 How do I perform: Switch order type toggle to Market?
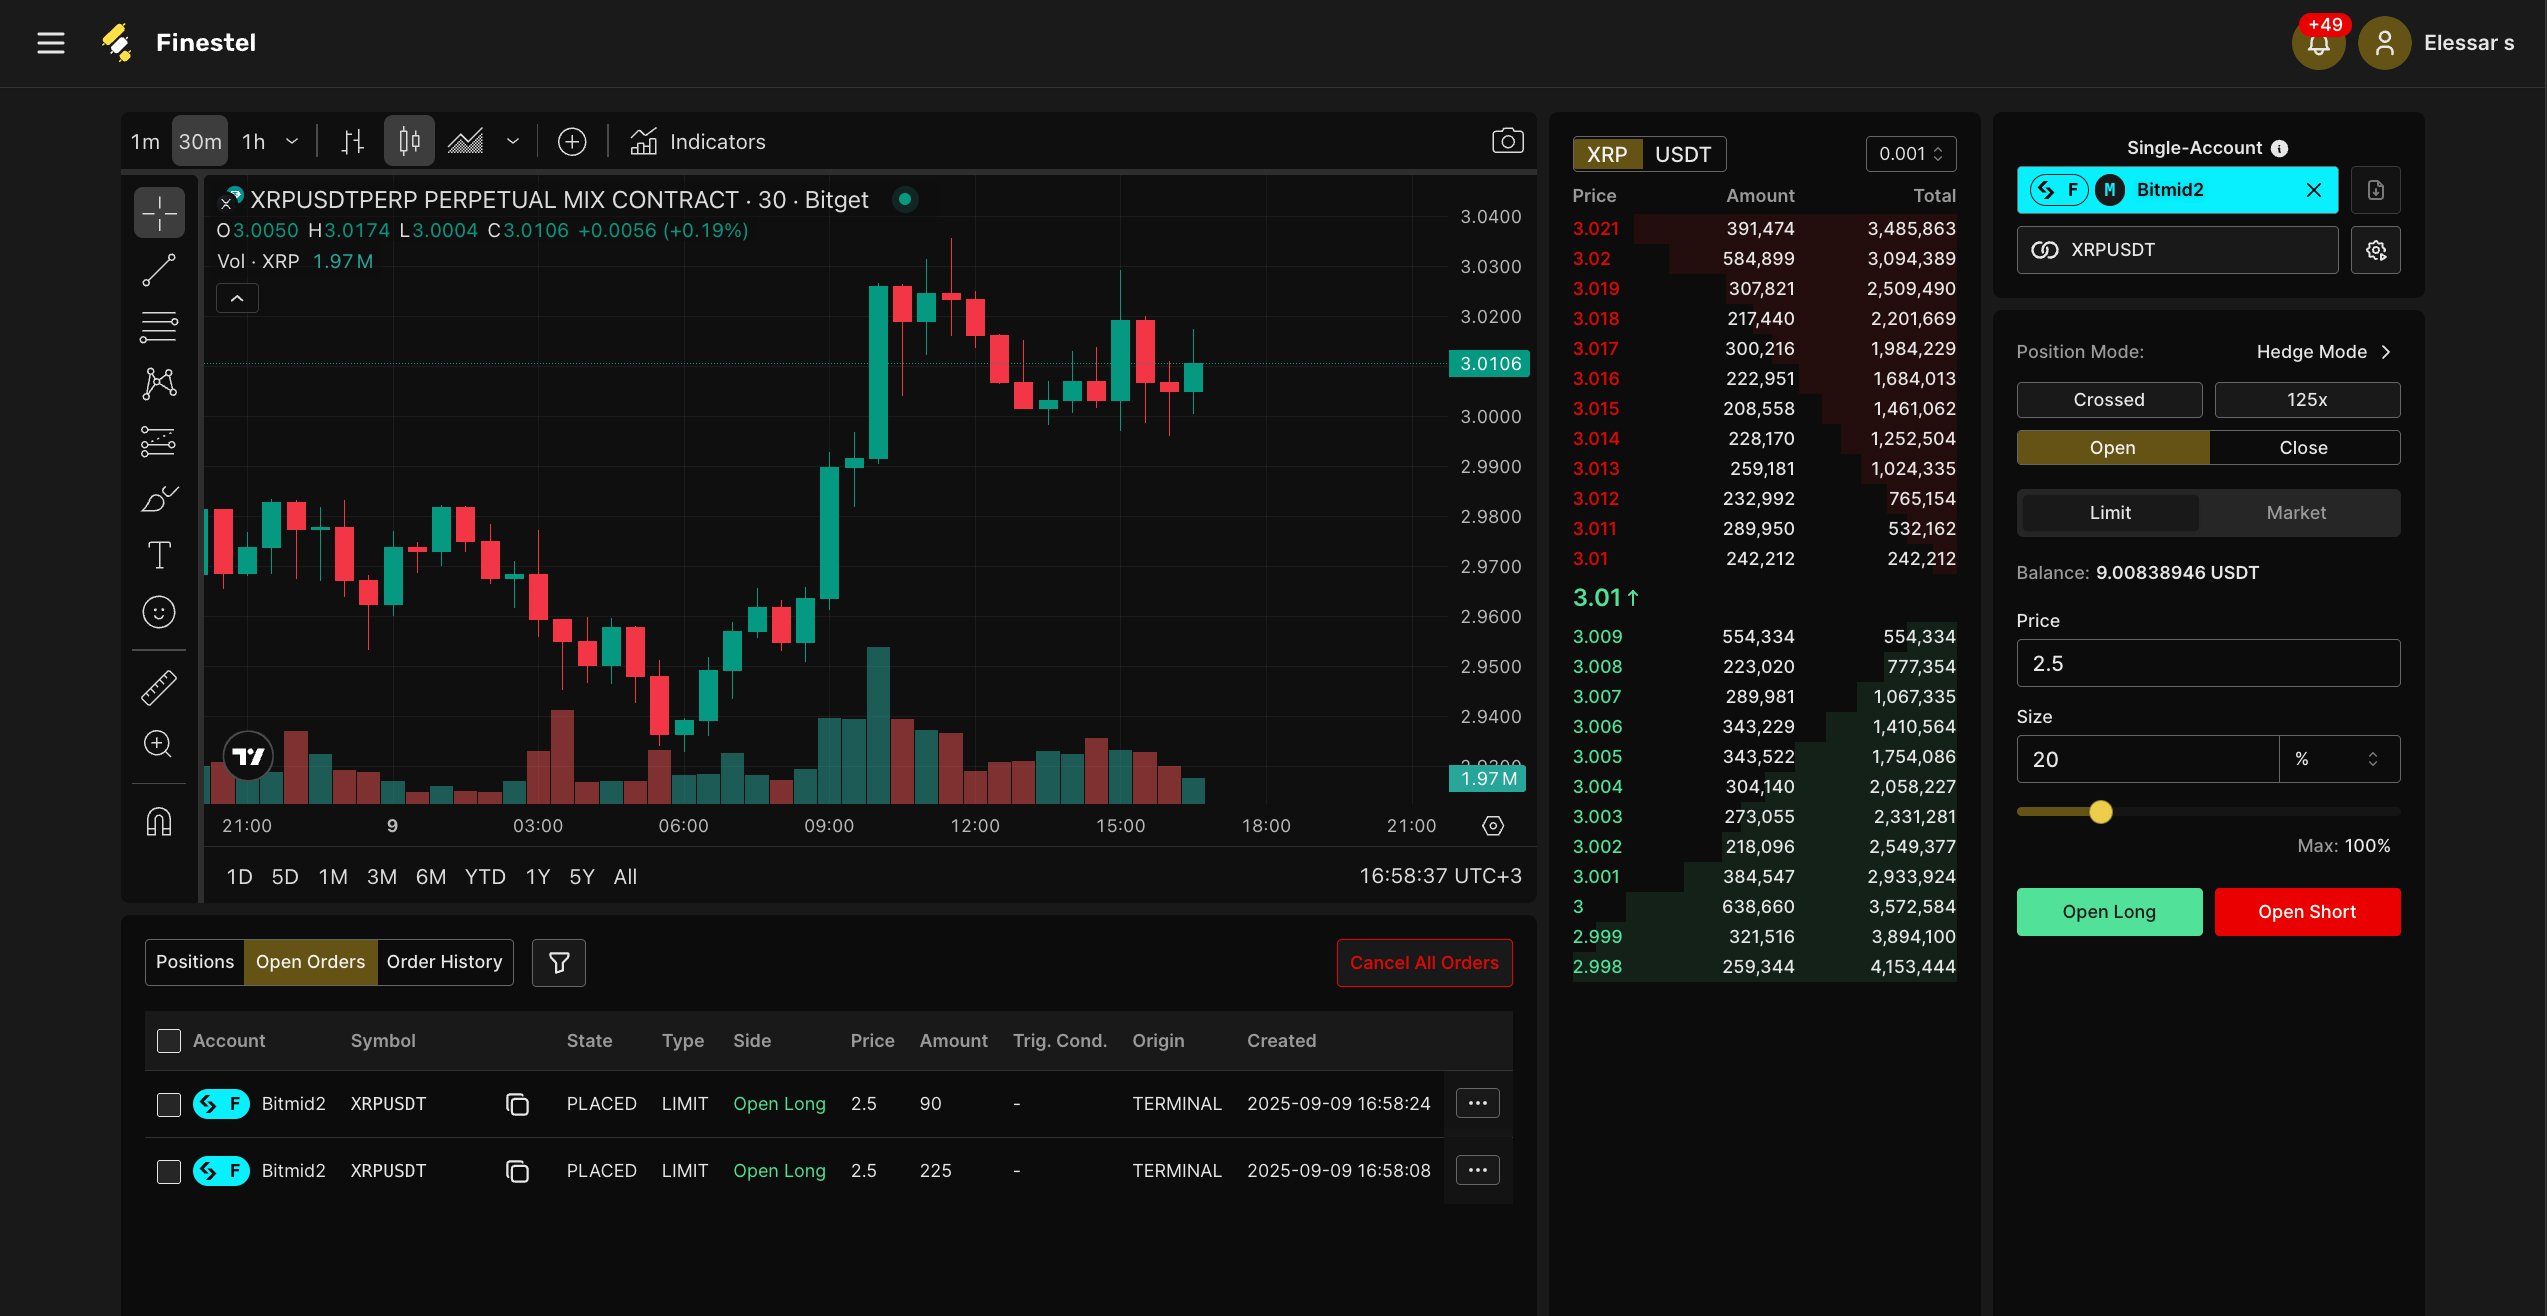(x=2295, y=513)
